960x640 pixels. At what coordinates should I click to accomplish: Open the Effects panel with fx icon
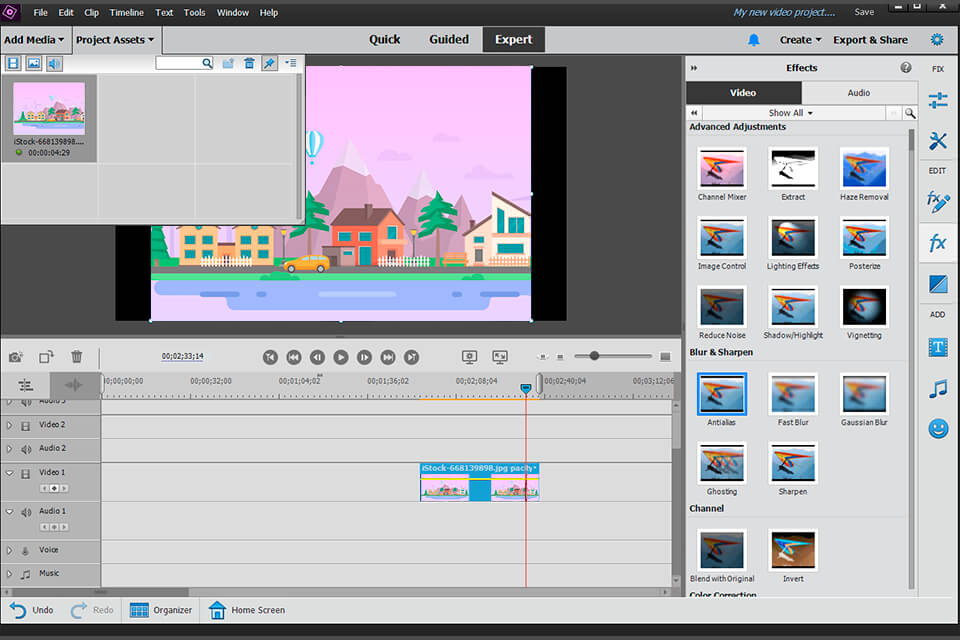[x=938, y=238]
